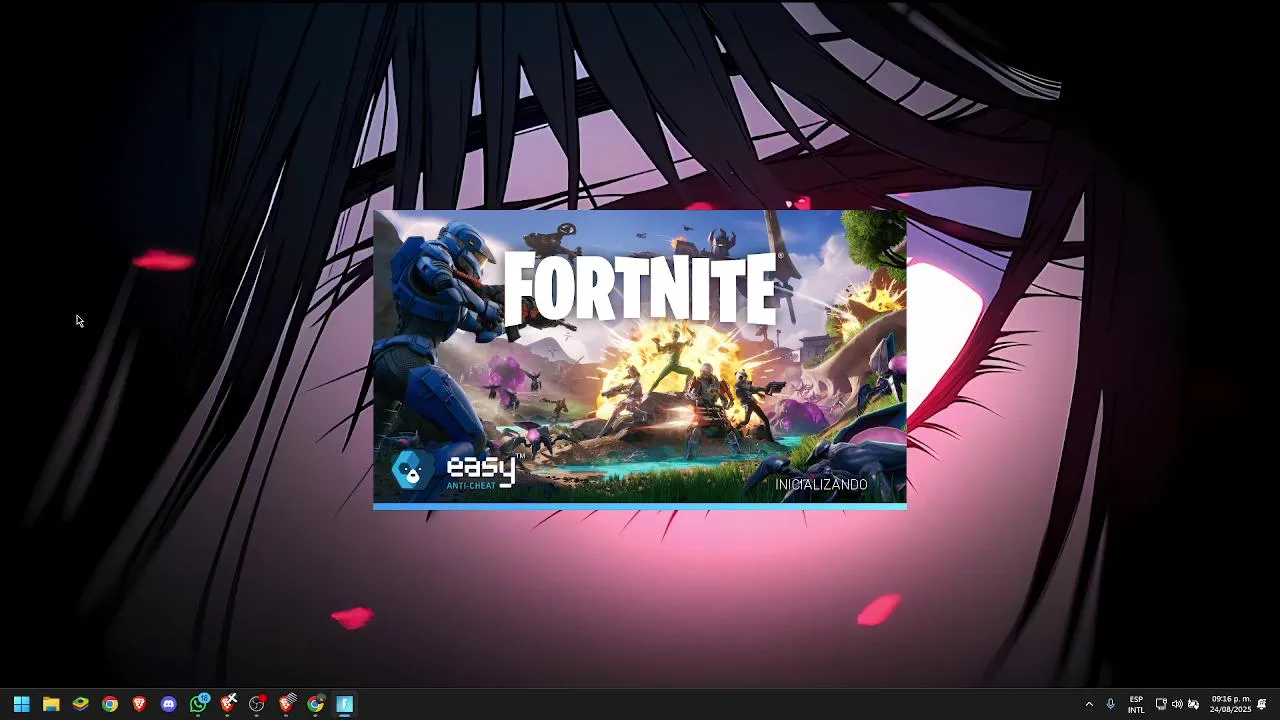The height and width of the screenshot is (720, 1280).
Task: Open the Brave icon with striped badge
Action: 287,704
